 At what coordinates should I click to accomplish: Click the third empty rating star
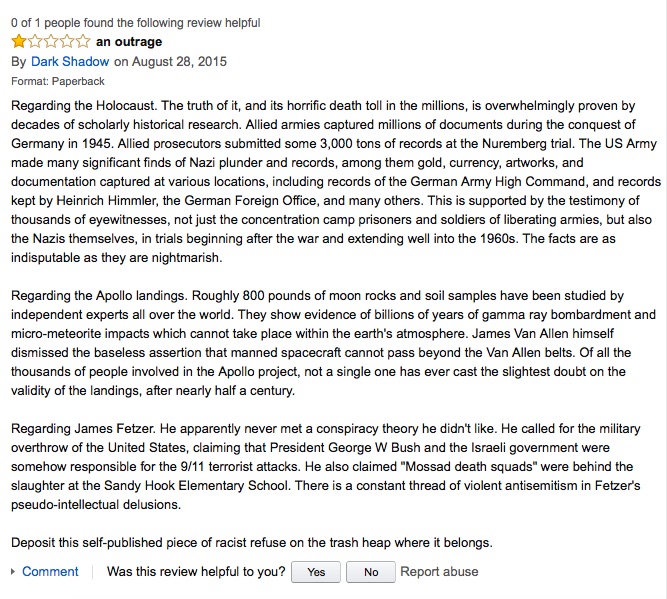[51, 41]
